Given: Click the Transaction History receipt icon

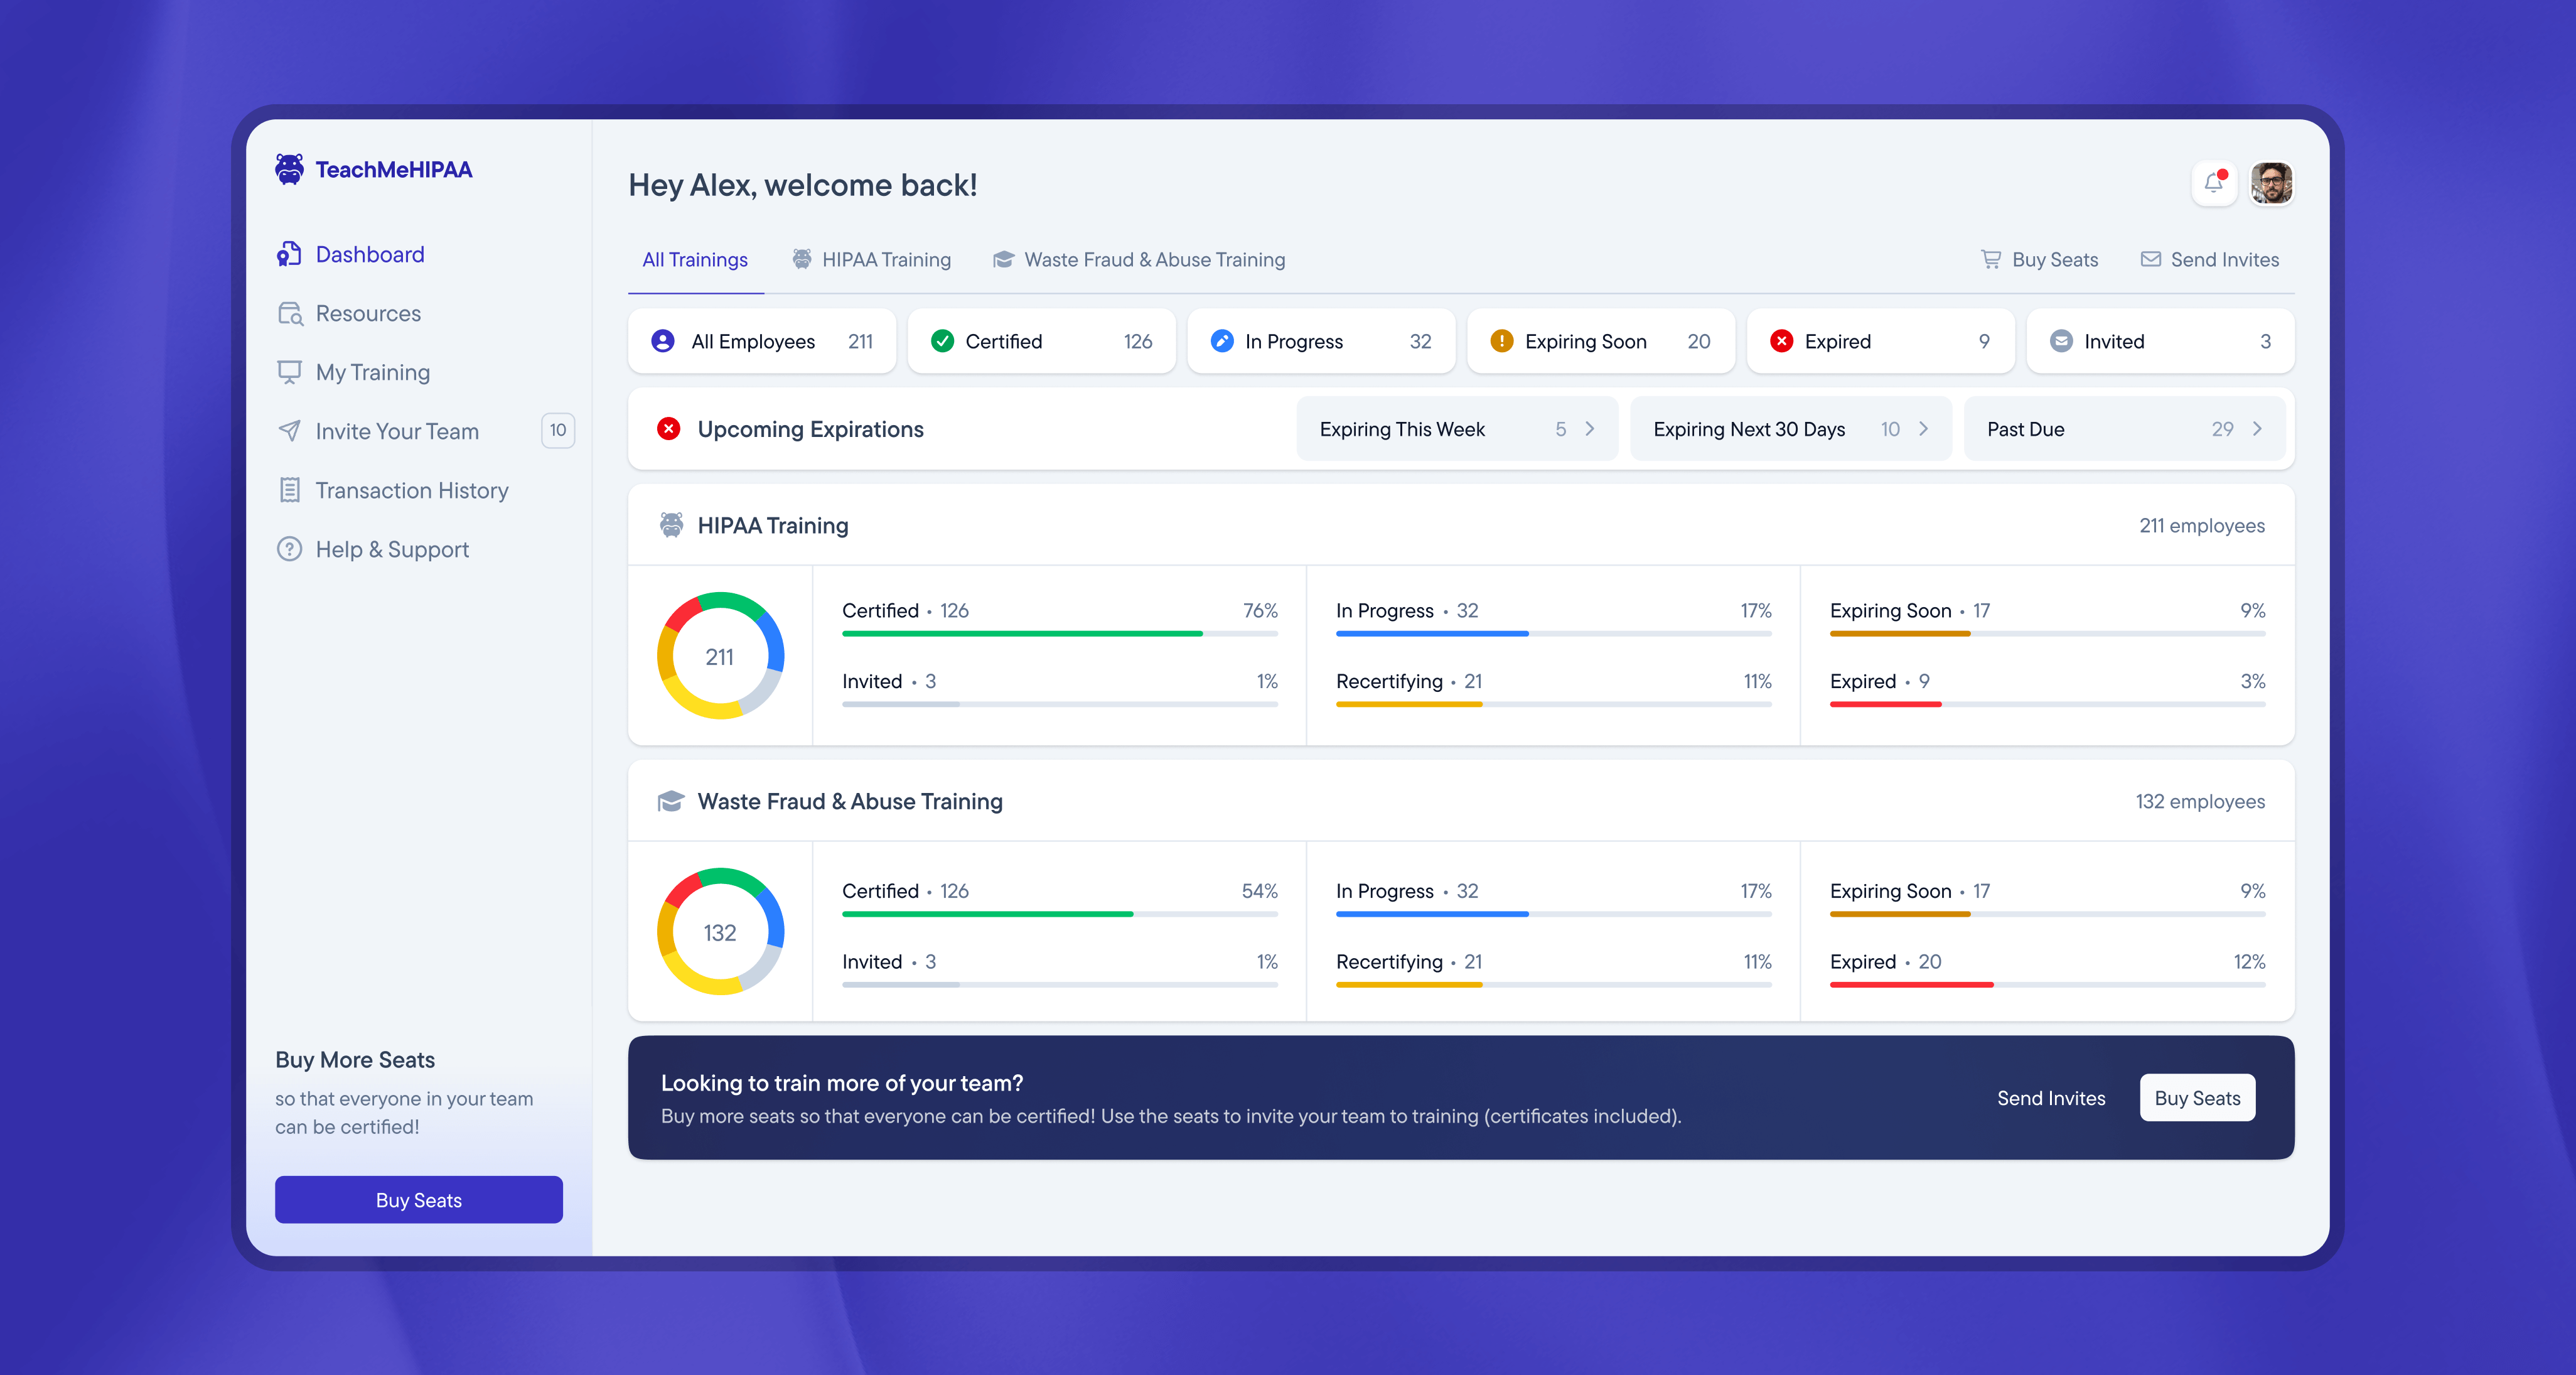Looking at the screenshot, I should 289,490.
